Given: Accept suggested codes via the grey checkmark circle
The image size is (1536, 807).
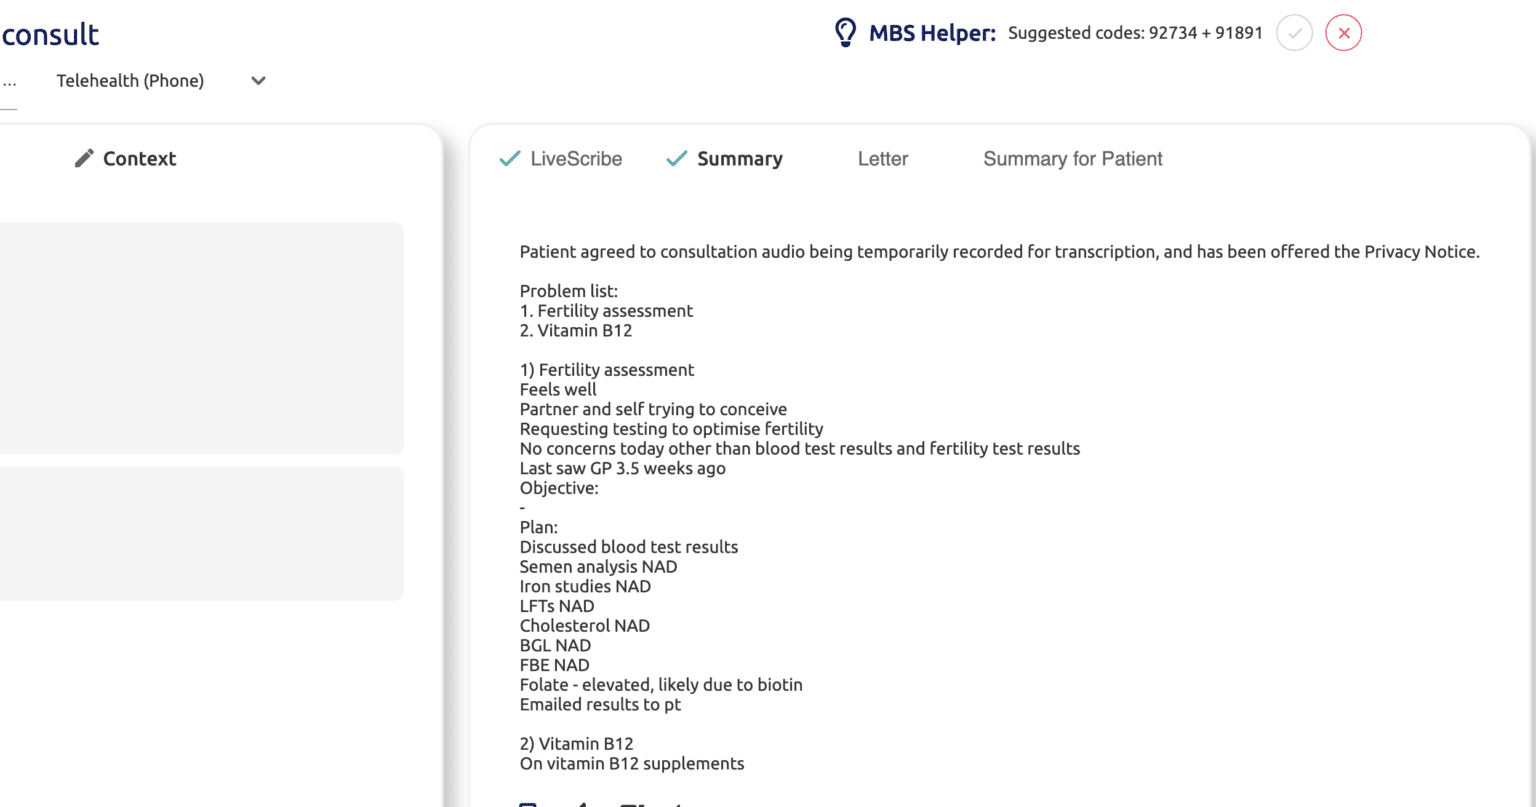Looking at the screenshot, I should (x=1294, y=32).
